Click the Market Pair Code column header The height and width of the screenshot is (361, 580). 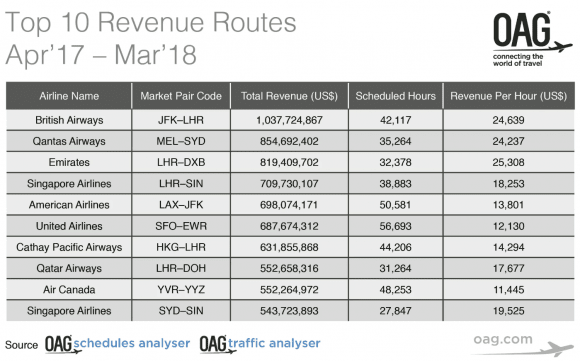point(181,96)
